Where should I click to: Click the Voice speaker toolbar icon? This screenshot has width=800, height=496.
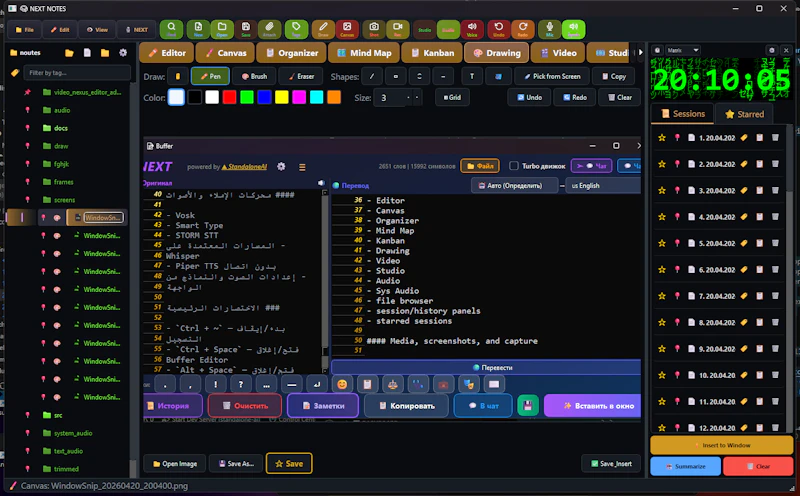point(472,29)
